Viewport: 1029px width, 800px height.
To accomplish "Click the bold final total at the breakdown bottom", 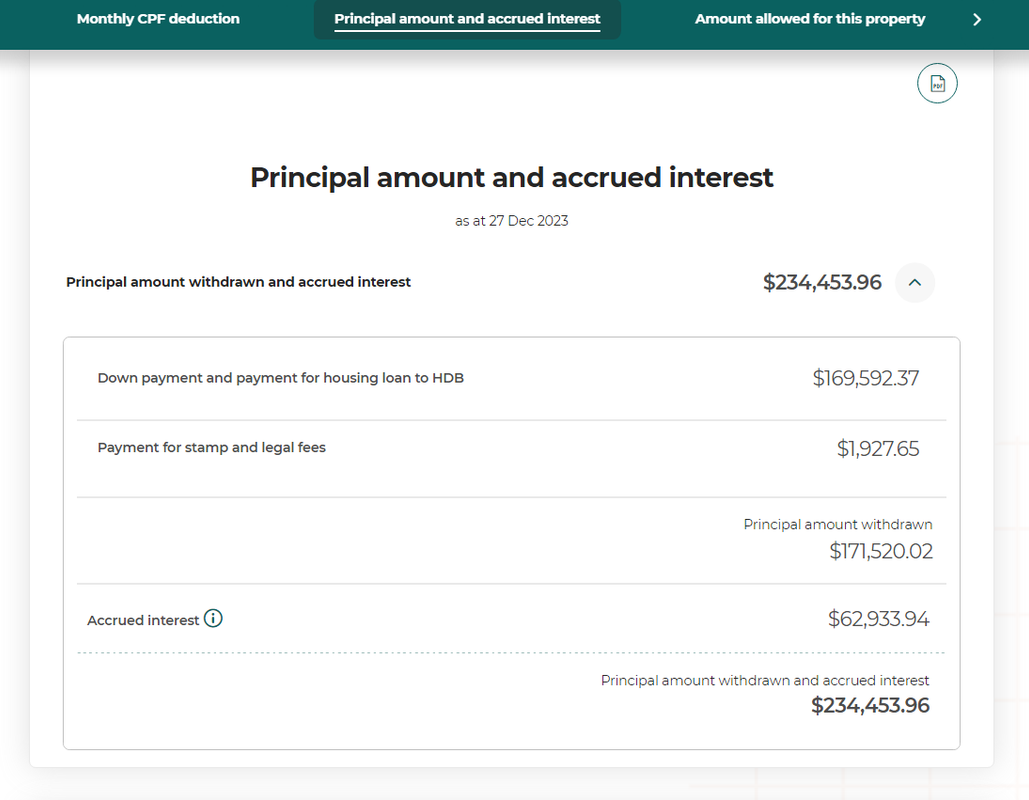I will [x=870, y=706].
